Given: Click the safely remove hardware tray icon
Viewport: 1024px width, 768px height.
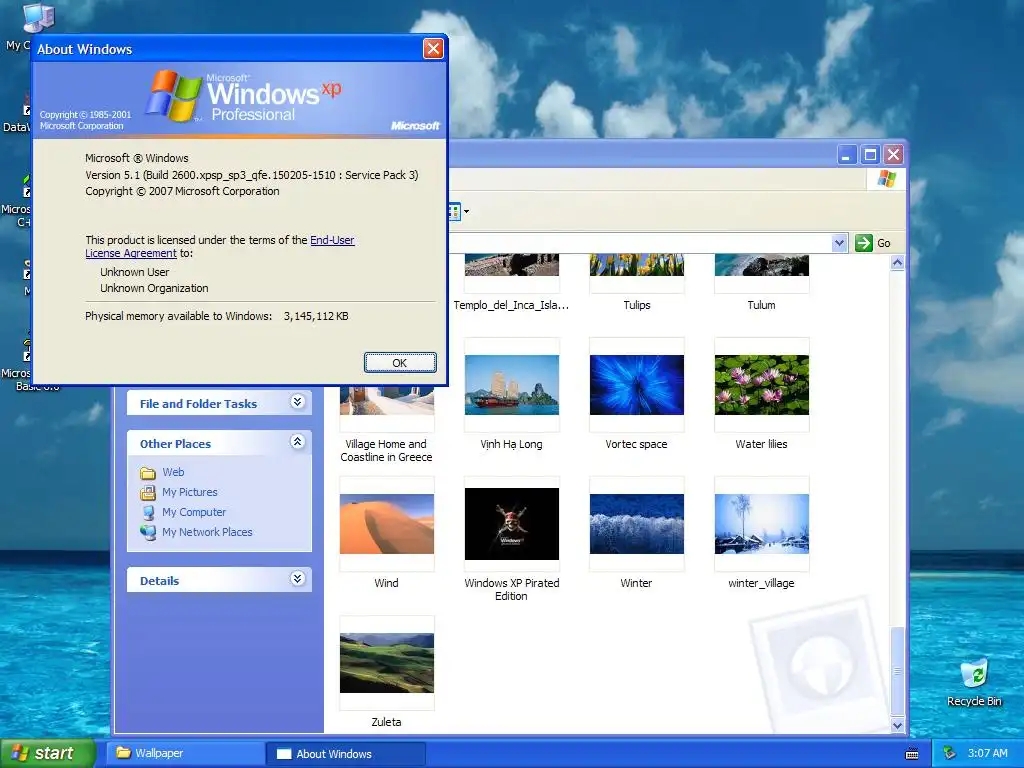Looking at the screenshot, I should click(950, 754).
